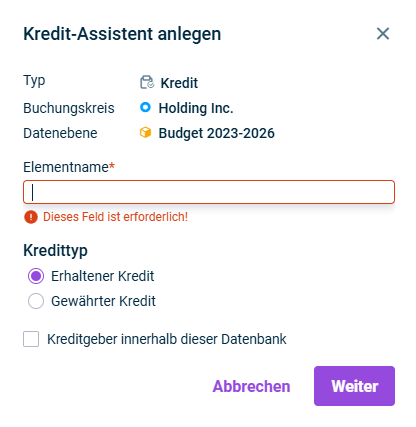Focus the Elementname input field
Screen dimensions: 416x427
pyautogui.click(x=209, y=192)
